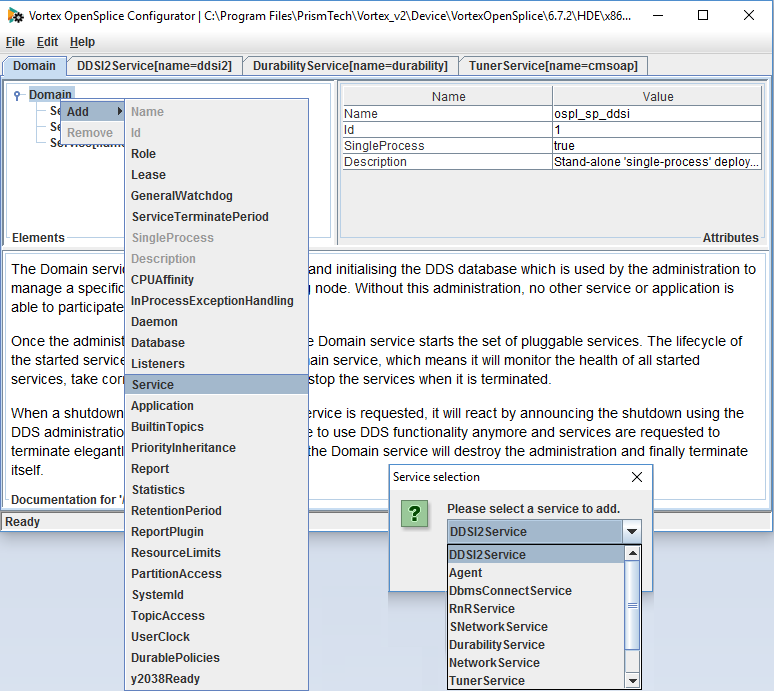Switch to the DurabilityService[name=durability] tab

[350, 66]
